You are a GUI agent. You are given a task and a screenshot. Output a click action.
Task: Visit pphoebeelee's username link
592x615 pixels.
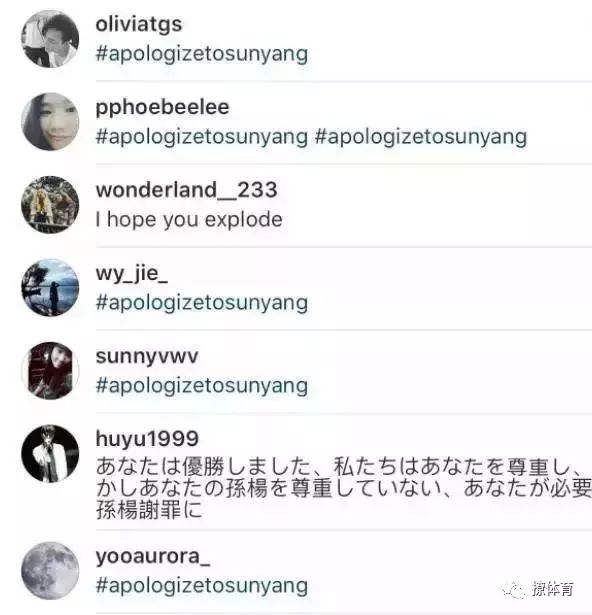[162, 107]
